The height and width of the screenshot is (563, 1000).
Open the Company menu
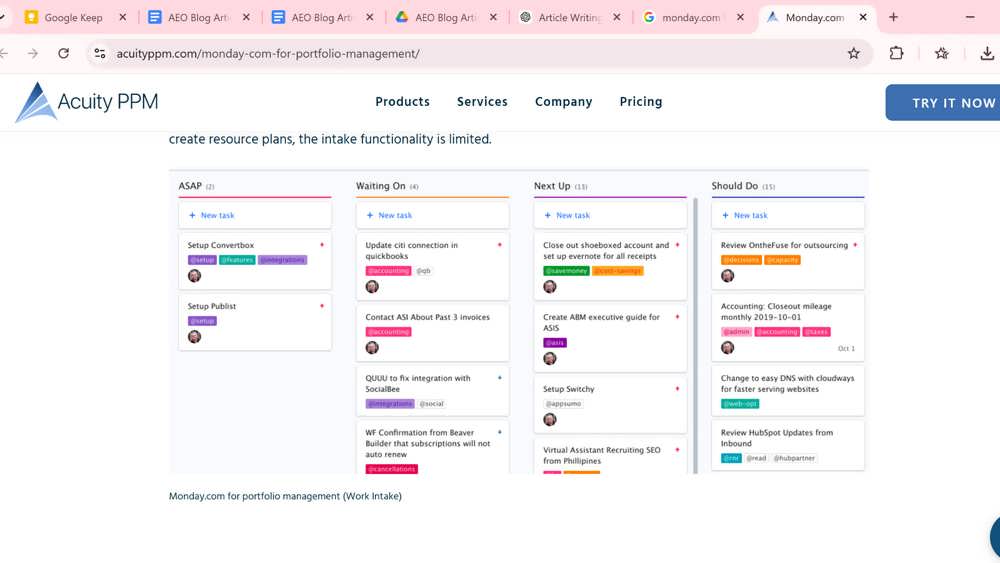point(564,101)
